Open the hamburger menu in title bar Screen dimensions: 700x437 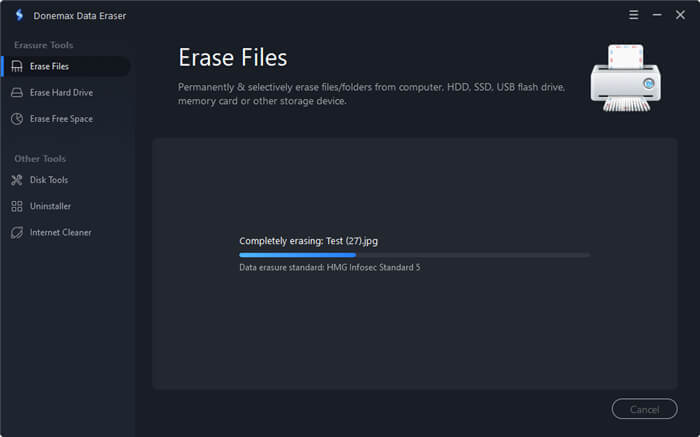pos(633,15)
